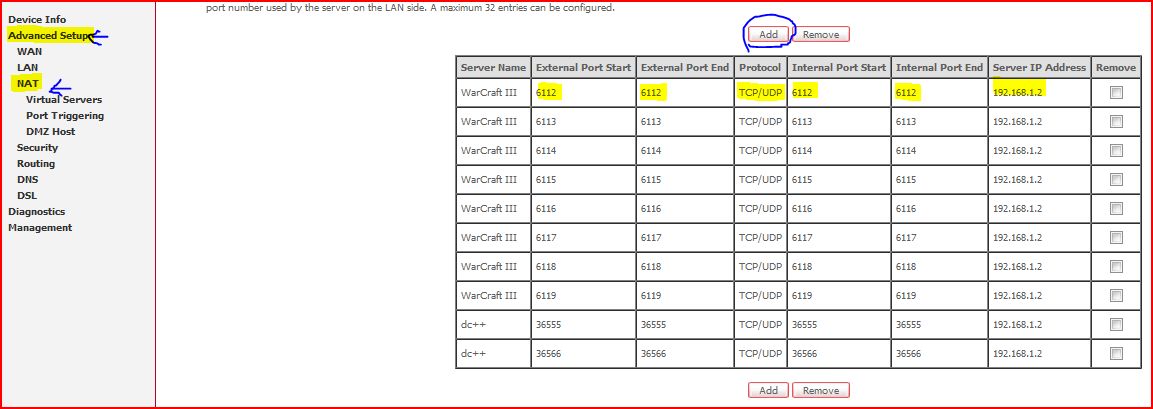Check Remove box for WarCraft III port 6112
The width and height of the screenshot is (1153, 409).
point(1116,93)
